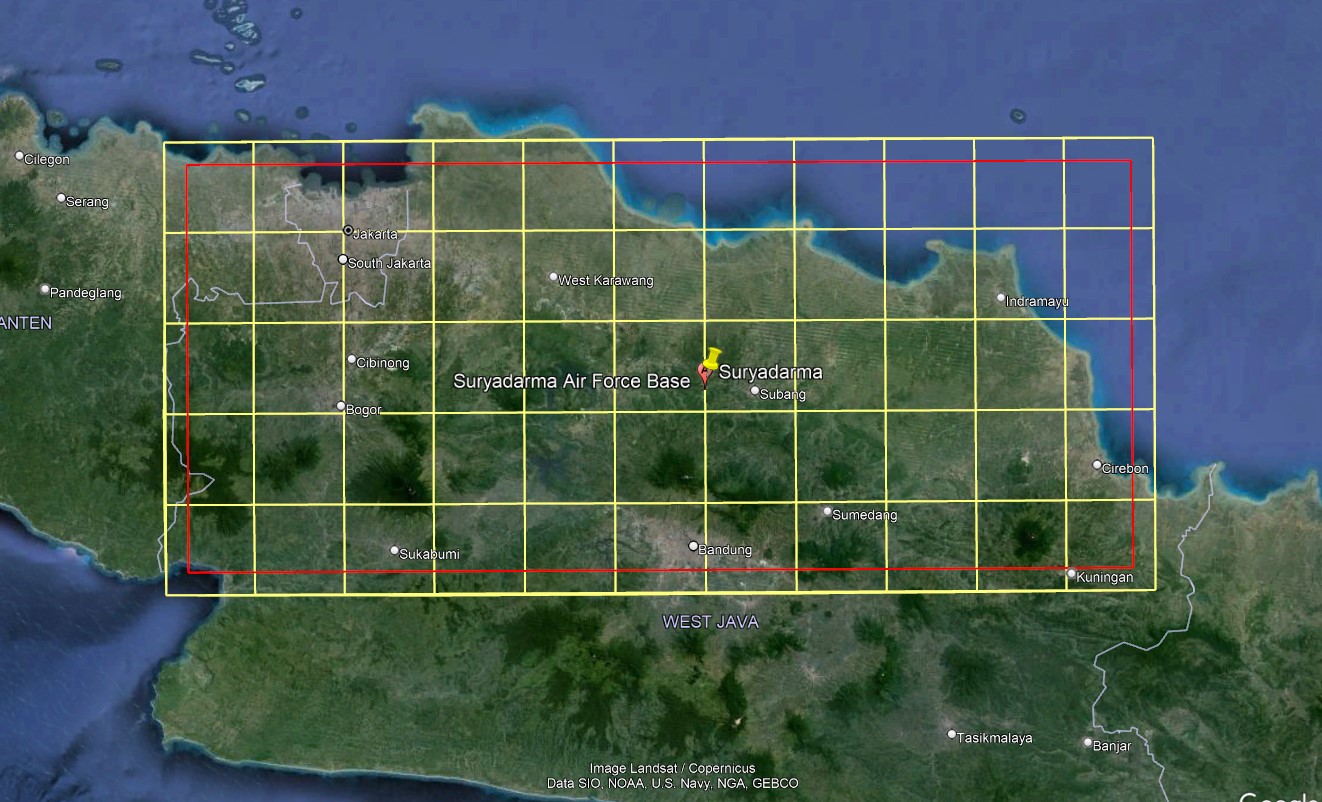Select the Tasikmalaya city dot marker
The width and height of the screenshot is (1322, 802).
(952, 734)
